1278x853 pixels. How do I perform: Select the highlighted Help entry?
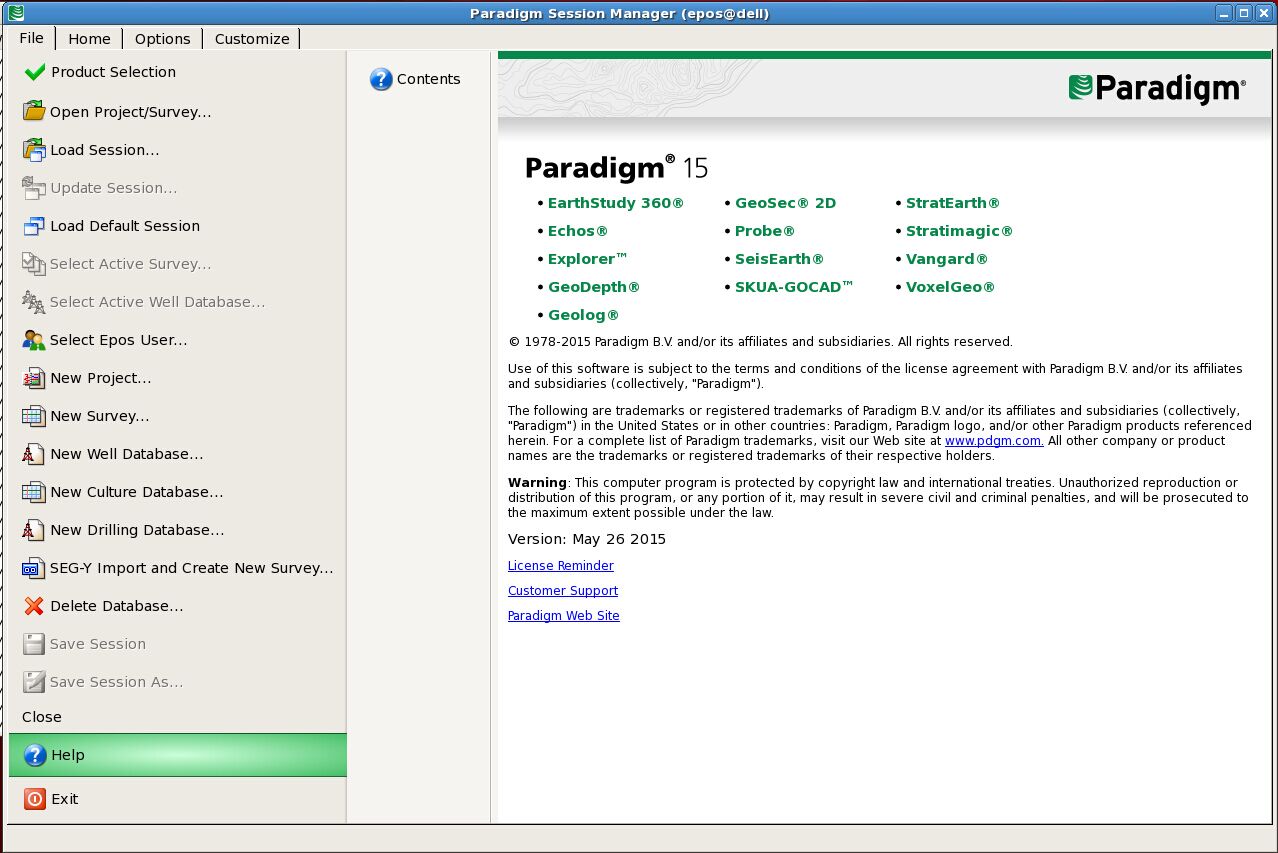tap(178, 755)
